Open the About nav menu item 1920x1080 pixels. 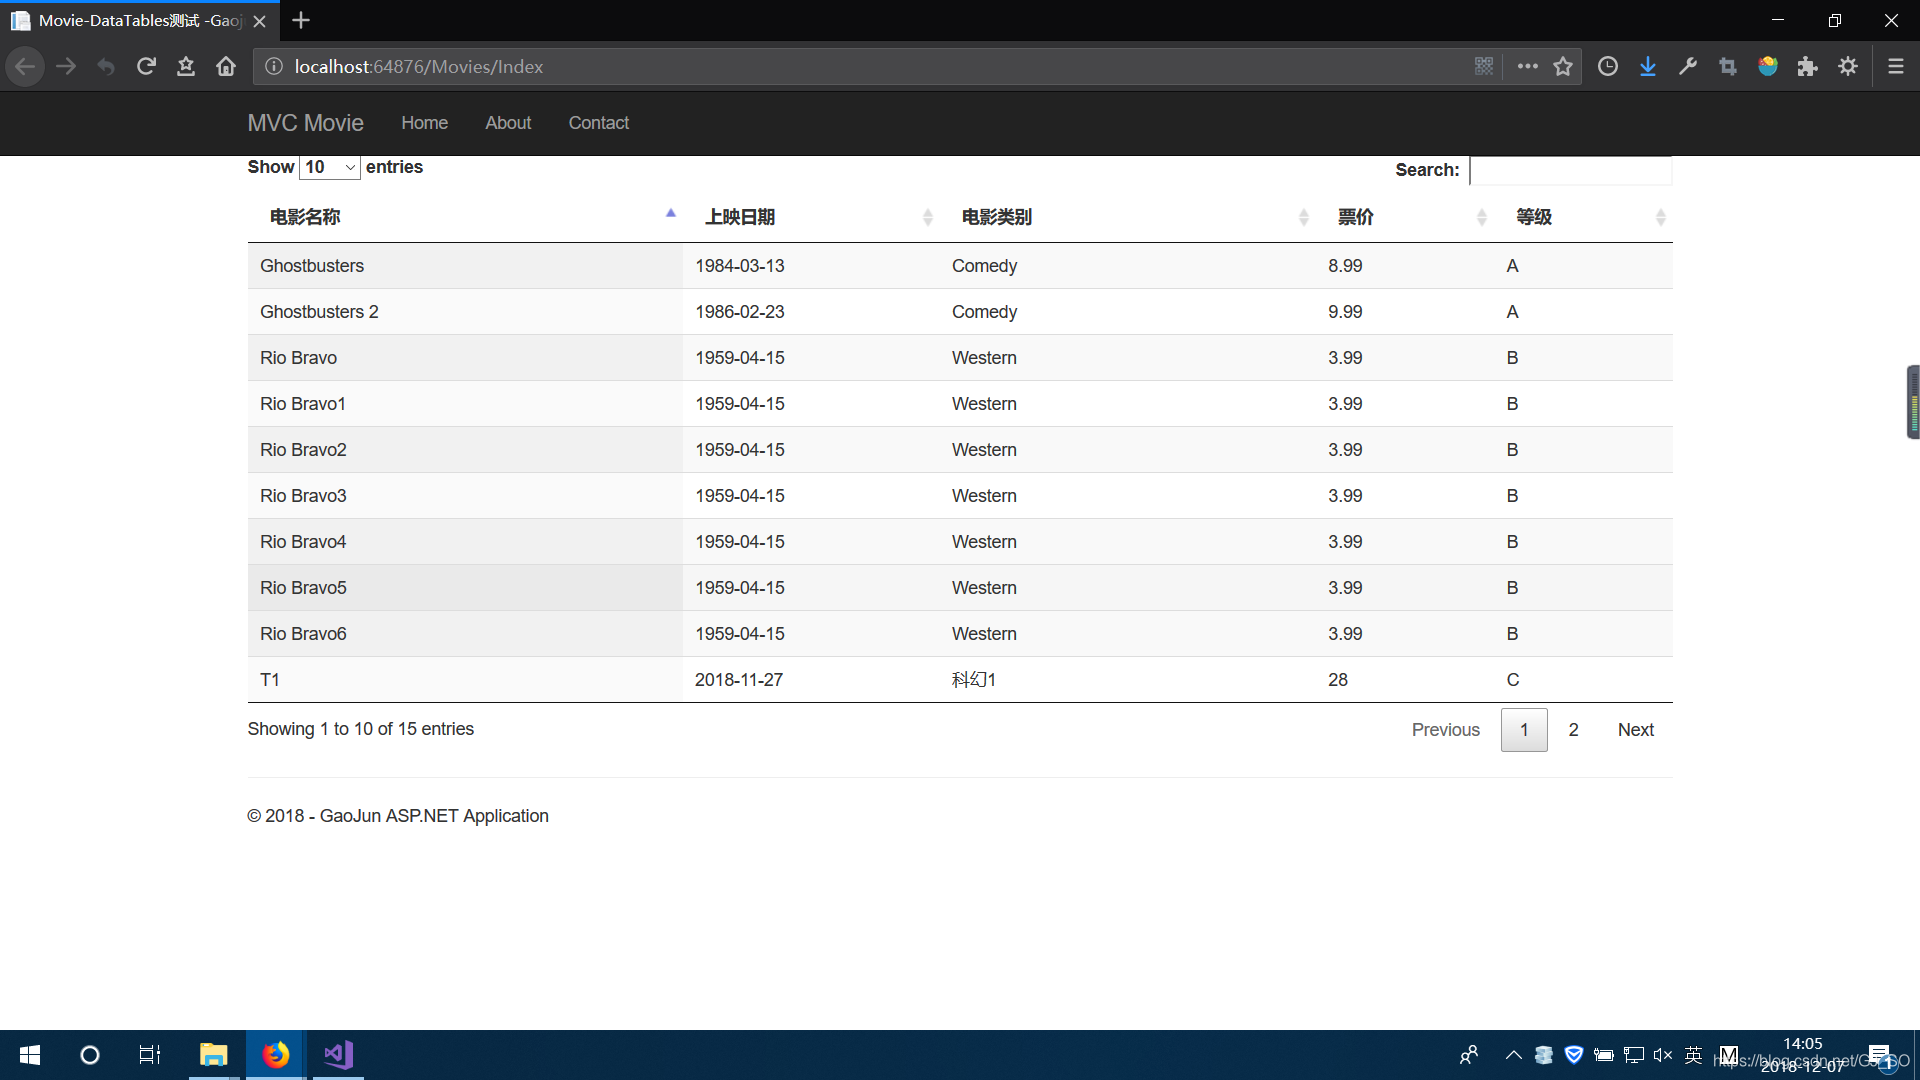508,123
